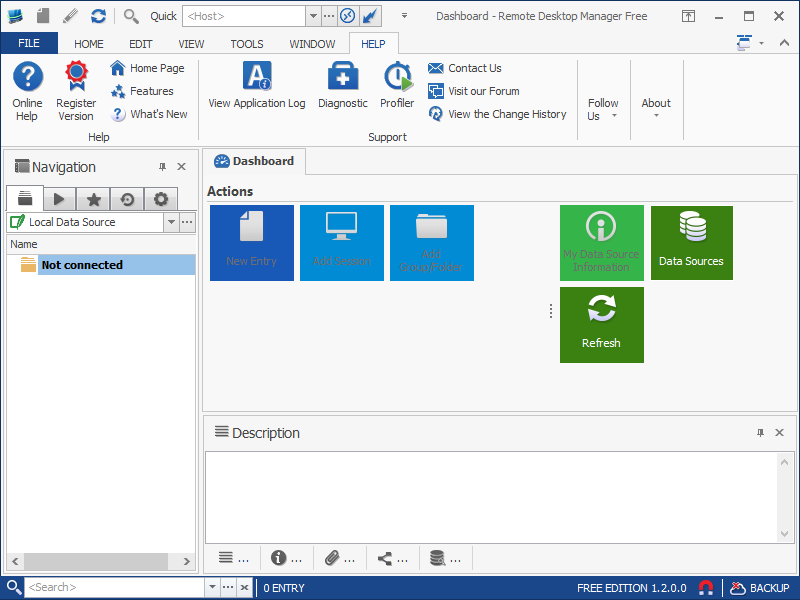This screenshot has width=800, height=600.
Task: Switch to the VIEW ribbon tab
Action: click(x=191, y=44)
